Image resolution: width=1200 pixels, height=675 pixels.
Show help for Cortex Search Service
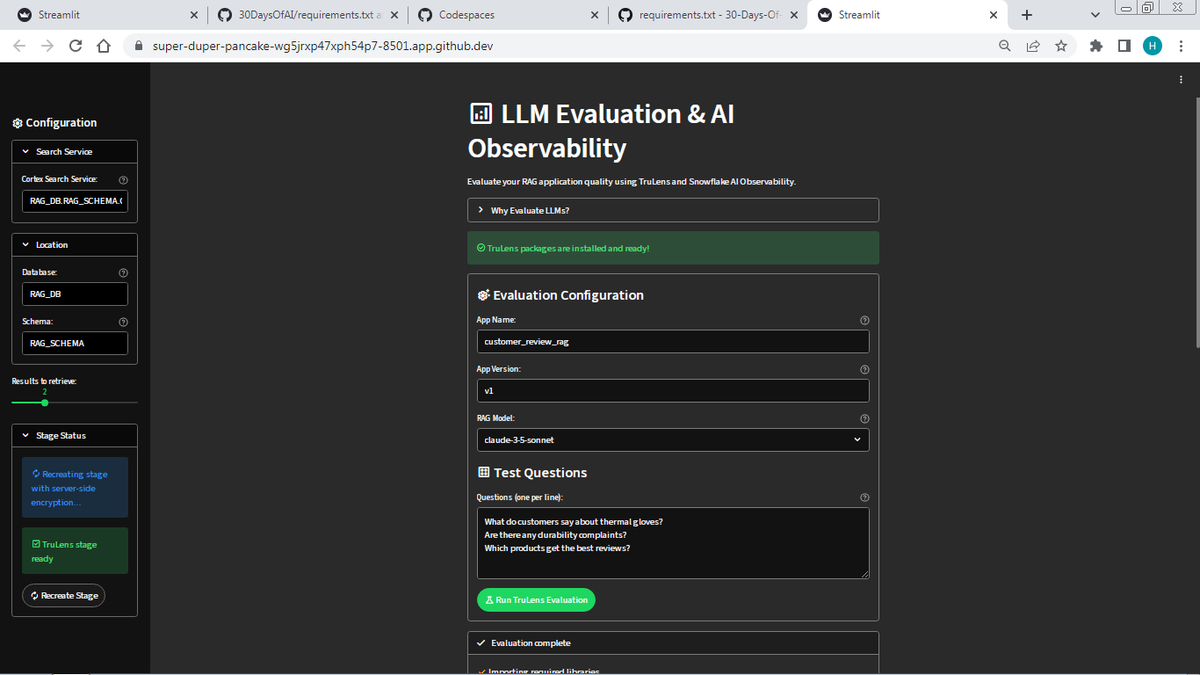pos(122,179)
